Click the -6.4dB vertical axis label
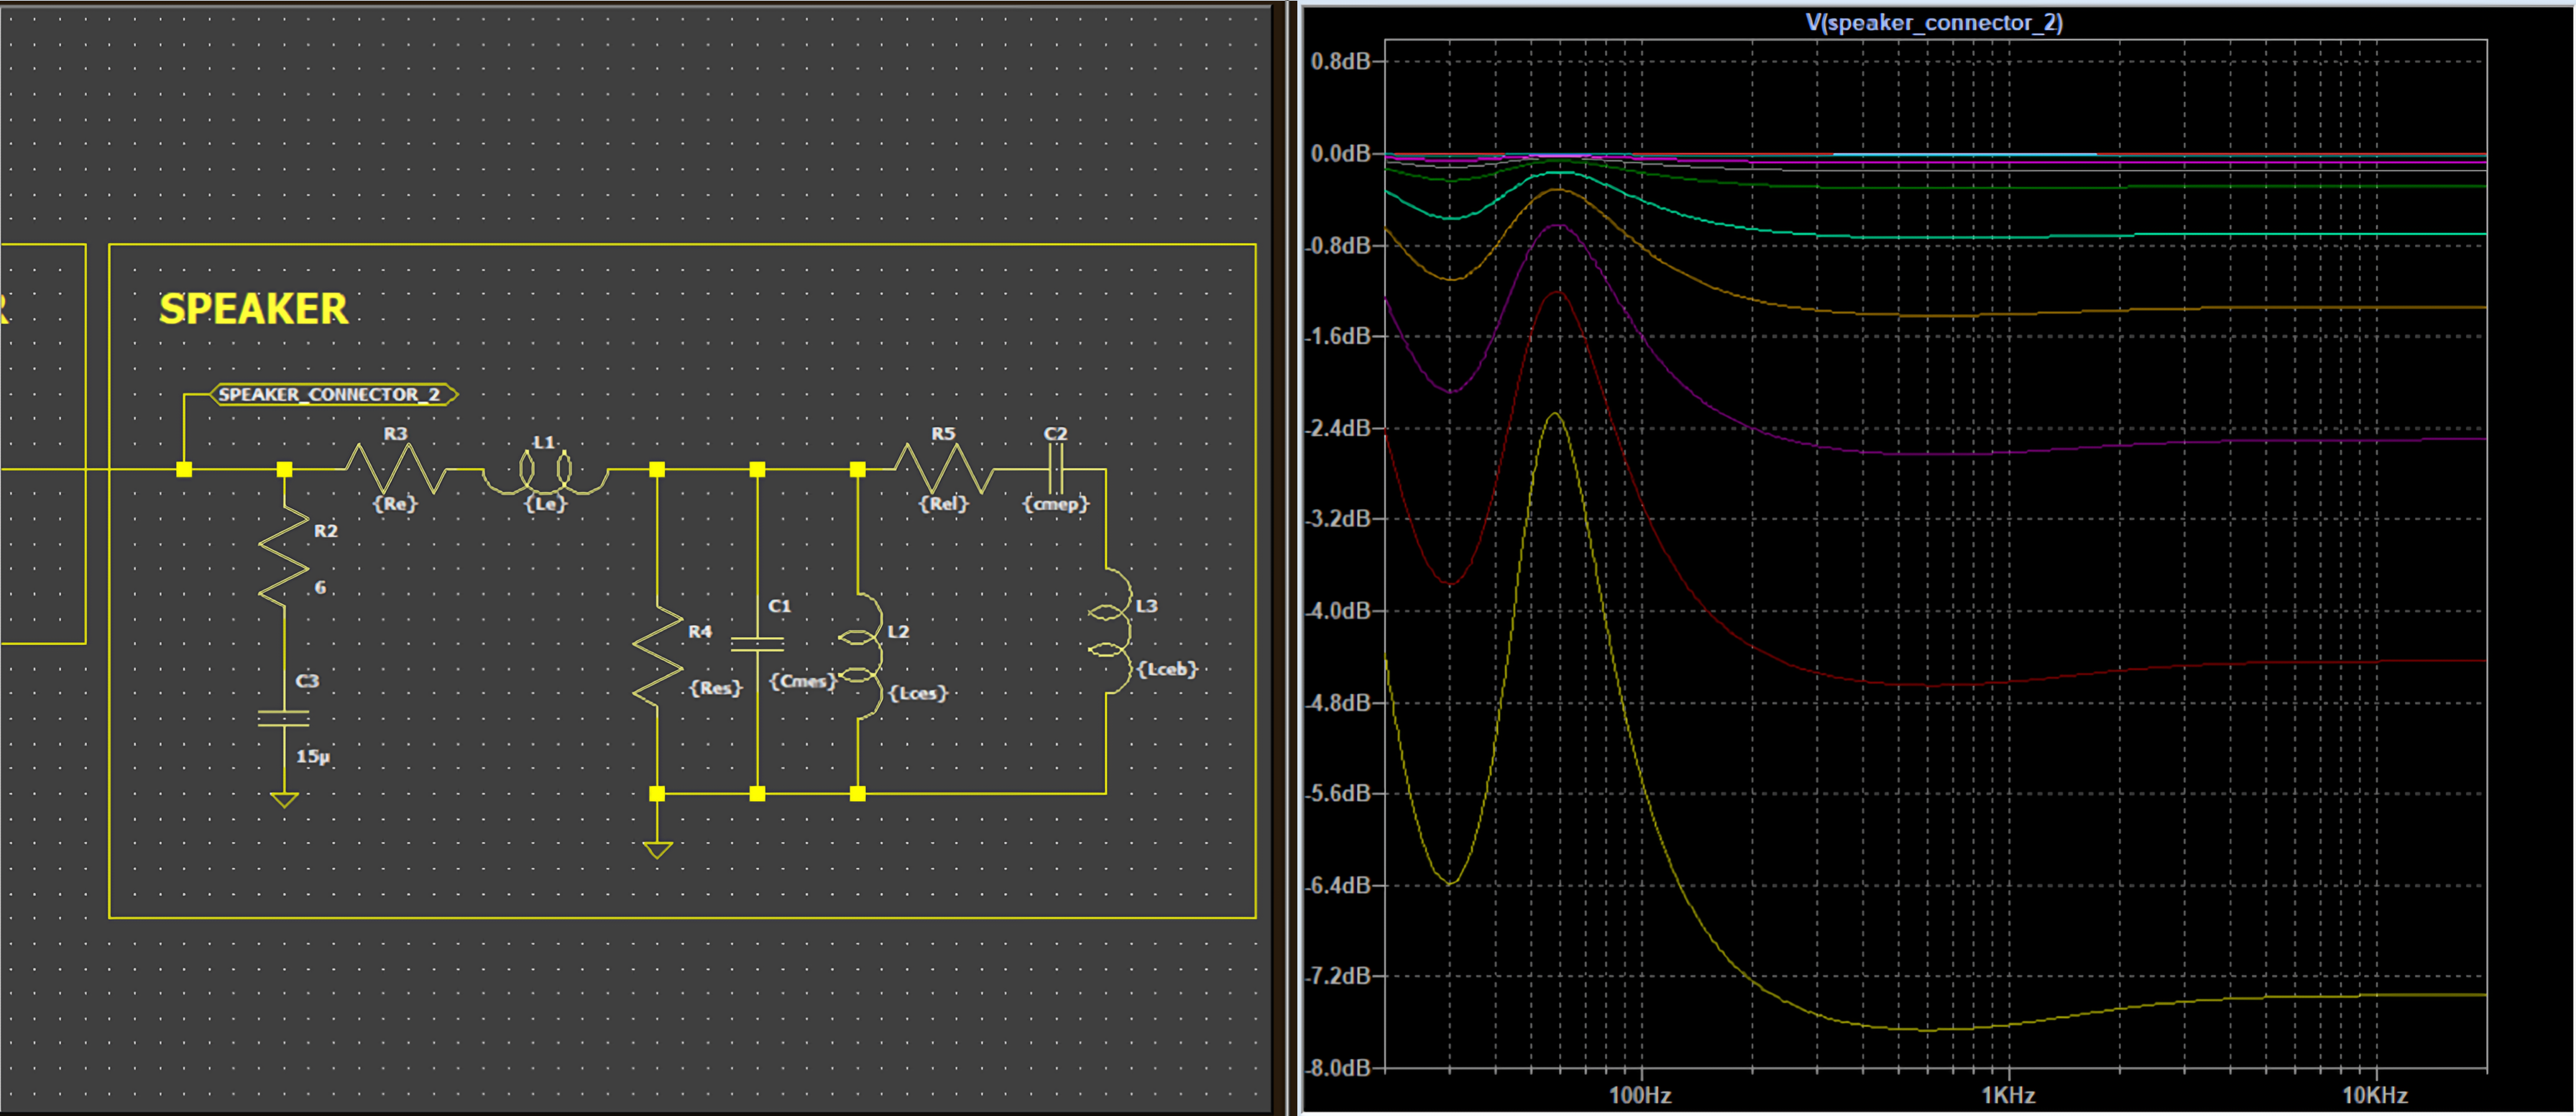The height and width of the screenshot is (1116, 2576). click(1339, 885)
